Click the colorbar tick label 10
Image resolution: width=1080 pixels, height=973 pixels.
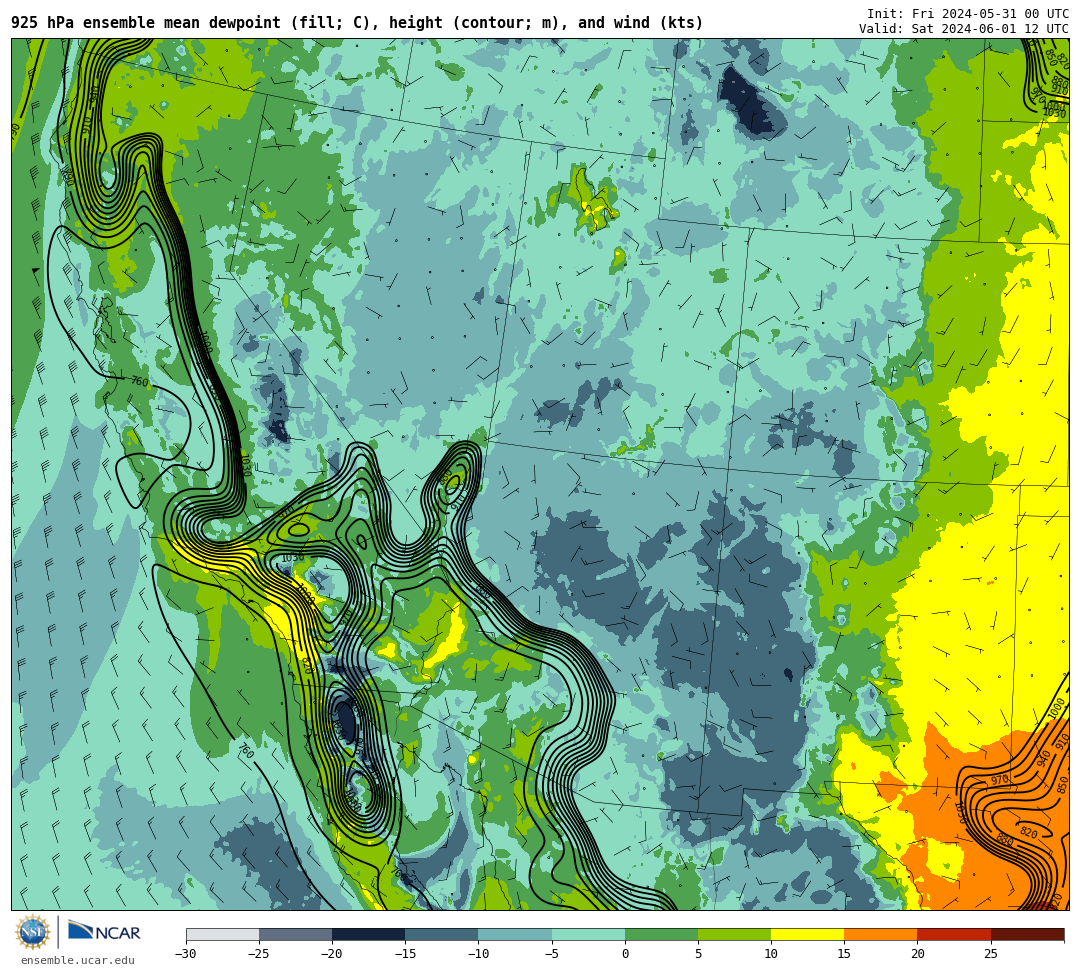pyautogui.click(x=771, y=954)
